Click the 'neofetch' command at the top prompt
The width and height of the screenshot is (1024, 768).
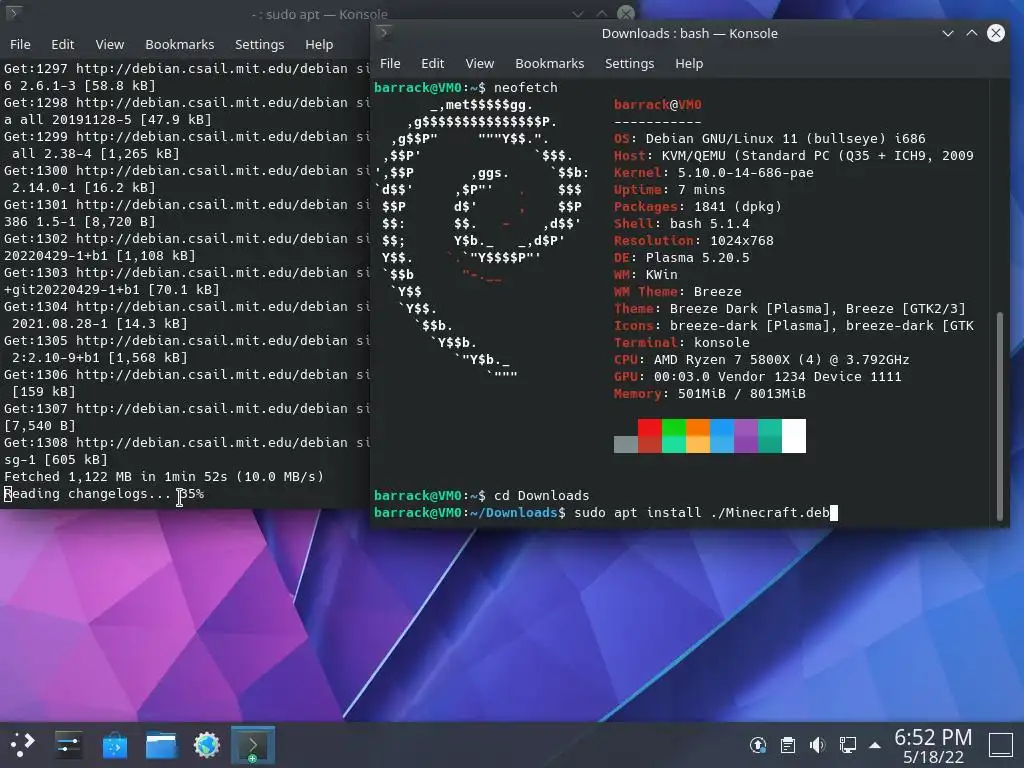coord(526,88)
